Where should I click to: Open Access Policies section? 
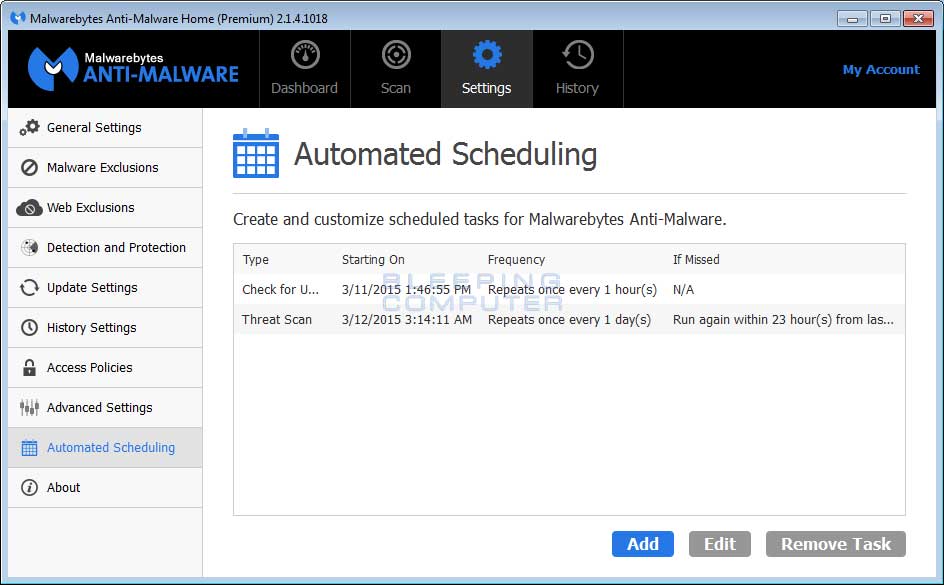pos(105,368)
